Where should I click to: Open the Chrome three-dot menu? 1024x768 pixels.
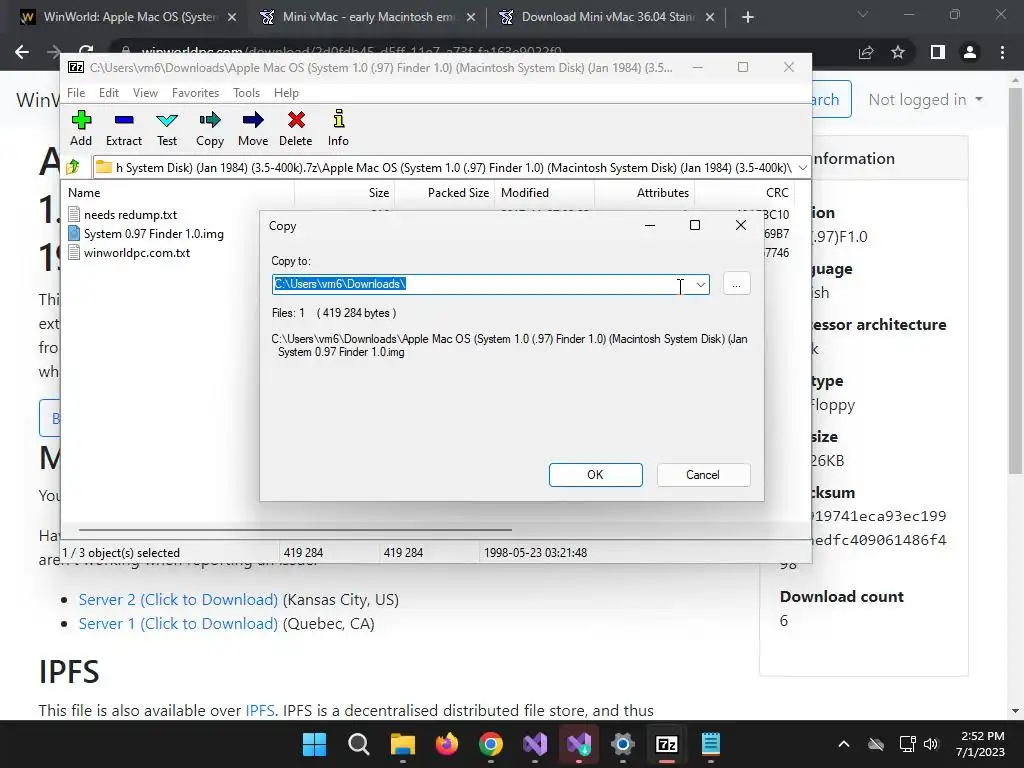tap(1002, 52)
